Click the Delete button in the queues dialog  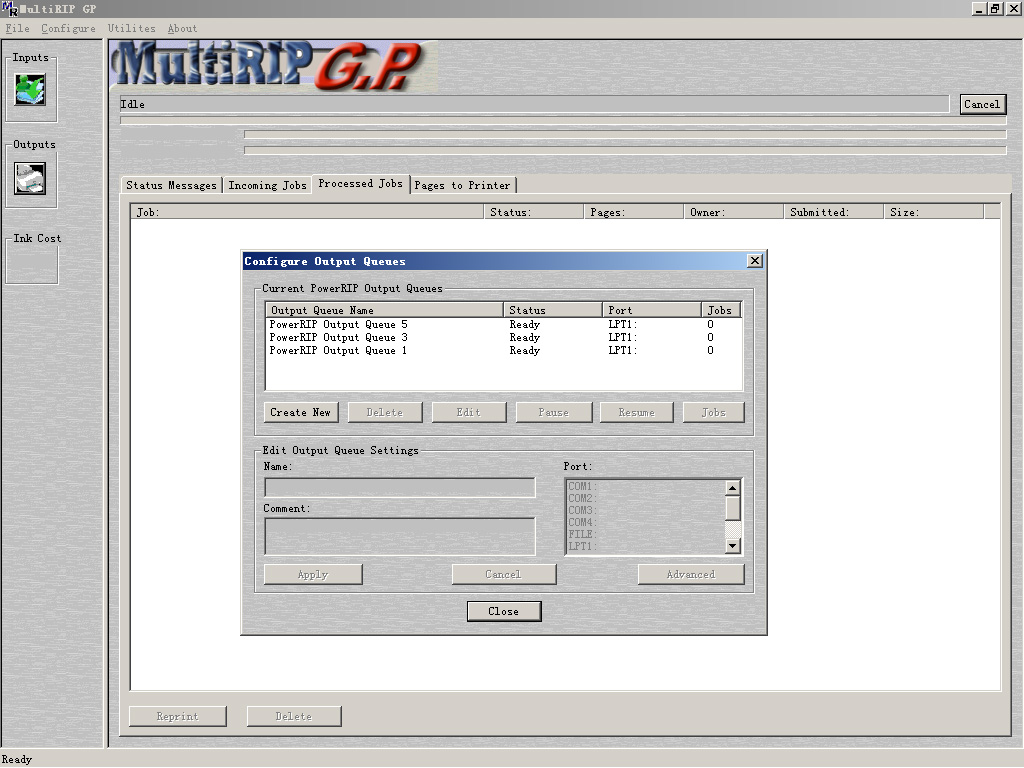(385, 412)
